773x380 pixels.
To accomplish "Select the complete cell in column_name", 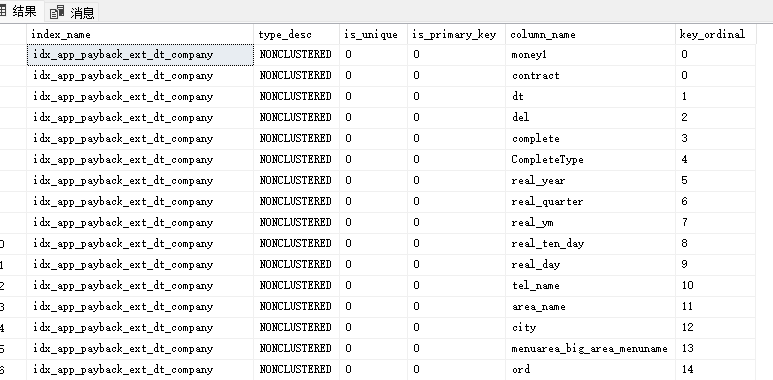I will [591, 138].
